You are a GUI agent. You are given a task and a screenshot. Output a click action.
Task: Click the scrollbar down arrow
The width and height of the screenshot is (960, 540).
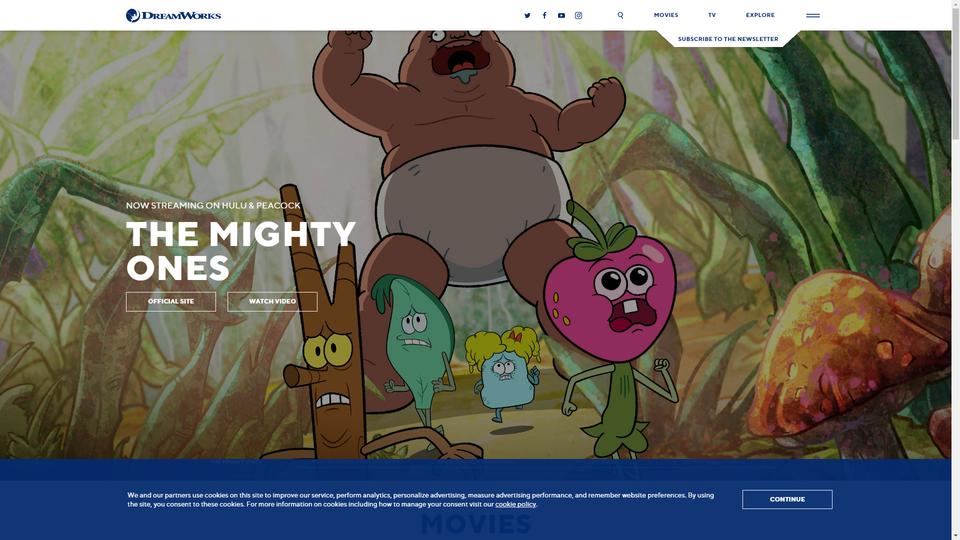coord(956,536)
